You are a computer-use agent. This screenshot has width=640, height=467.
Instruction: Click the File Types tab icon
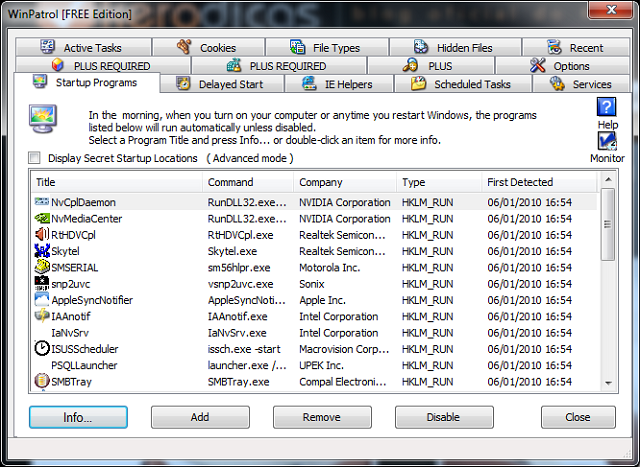point(298,47)
